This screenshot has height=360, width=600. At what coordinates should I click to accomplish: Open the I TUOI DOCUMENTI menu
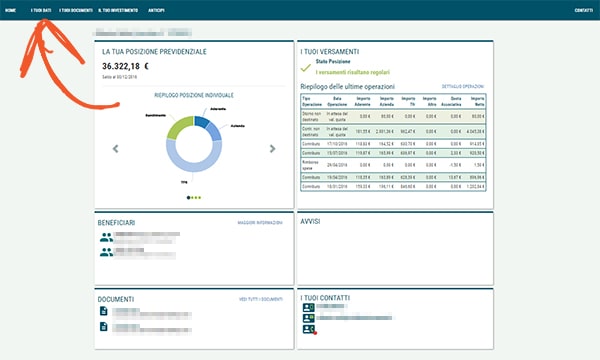tap(76, 10)
